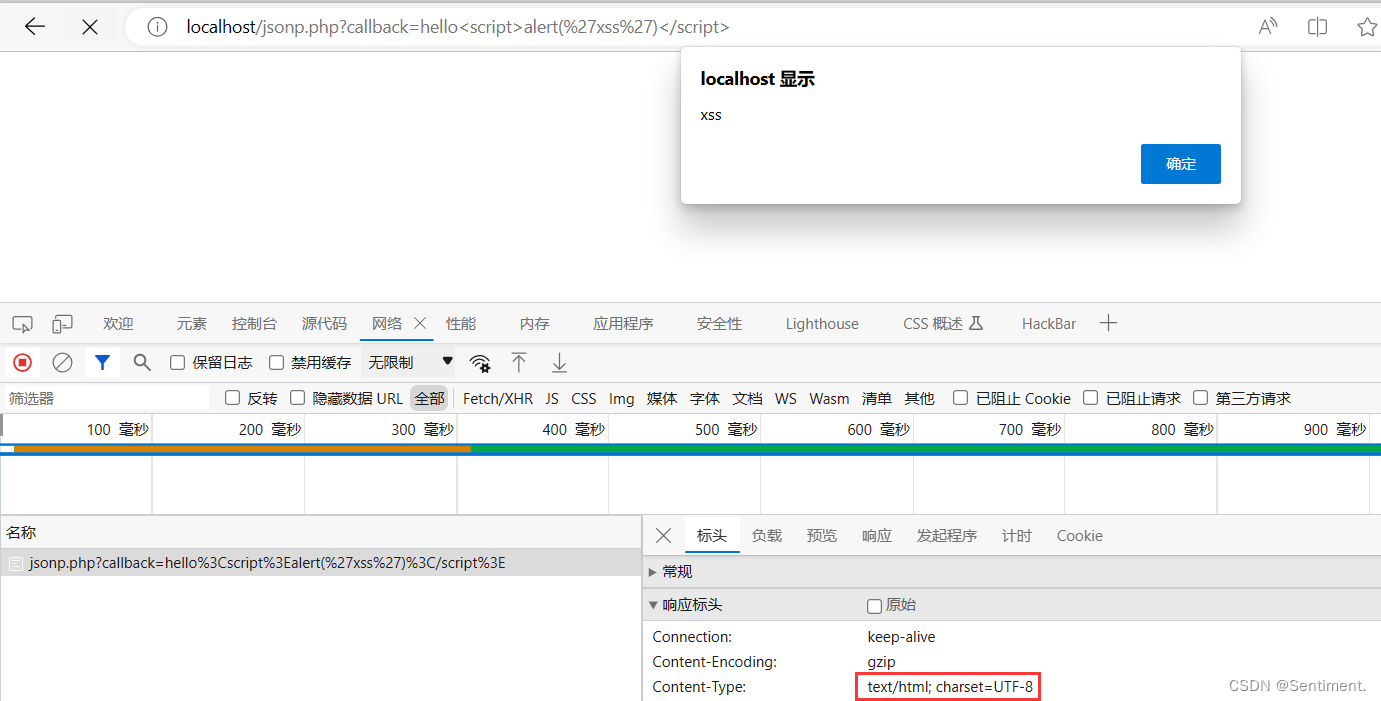
Task: Filter requests by WS type
Action: (x=786, y=398)
